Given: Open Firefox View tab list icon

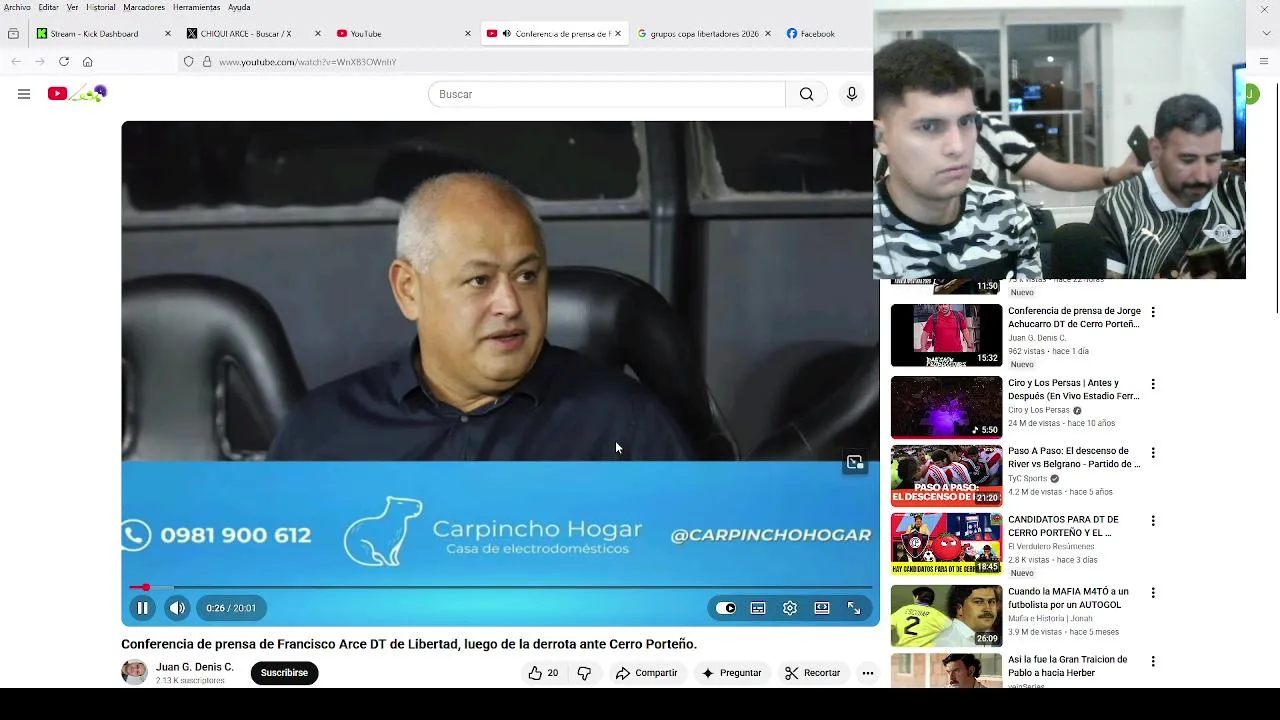Looking at the screenshot, I should point(13,33).
